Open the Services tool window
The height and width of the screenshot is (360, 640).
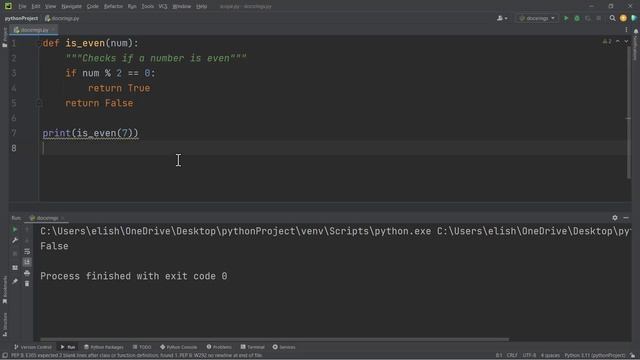284,347
